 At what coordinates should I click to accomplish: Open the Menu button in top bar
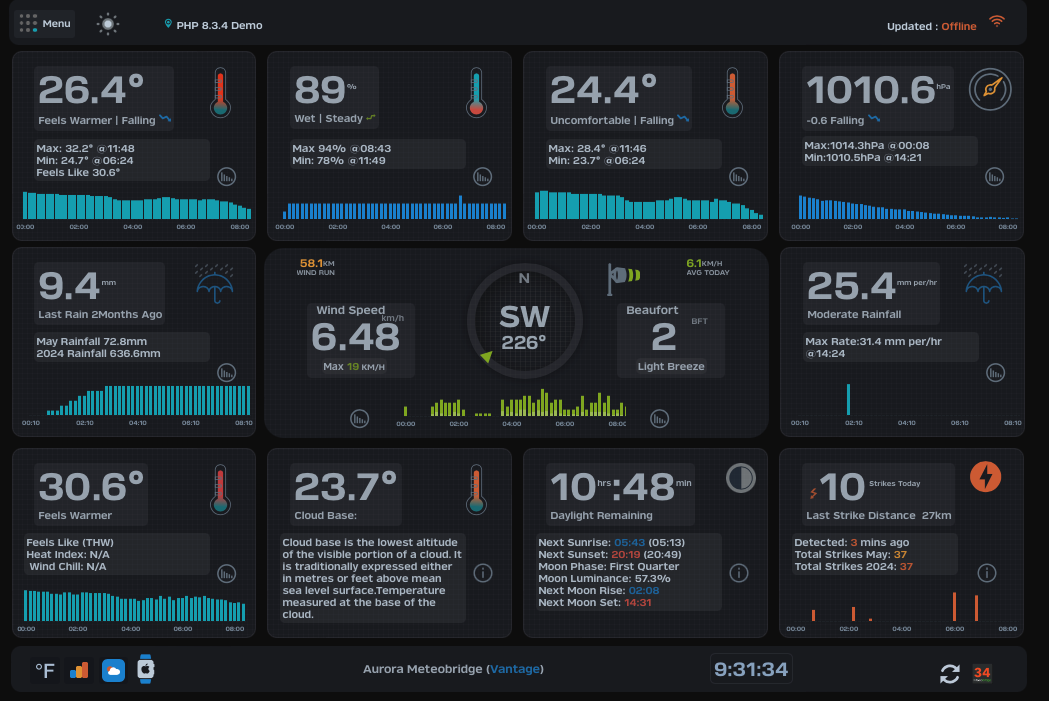45,24
